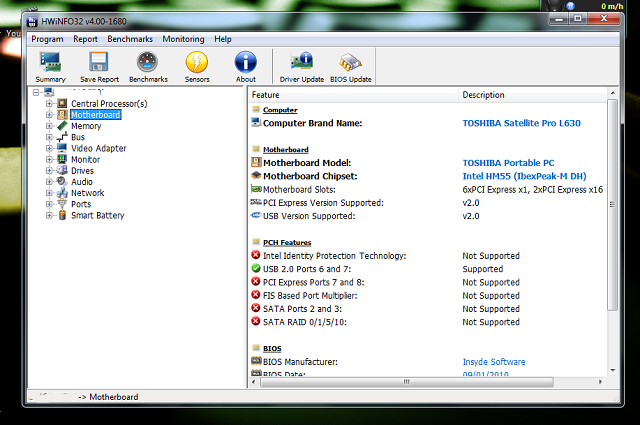640x425 pixels.
Task: Open the Benchmarks menu
Action: [x=130, y=39]
